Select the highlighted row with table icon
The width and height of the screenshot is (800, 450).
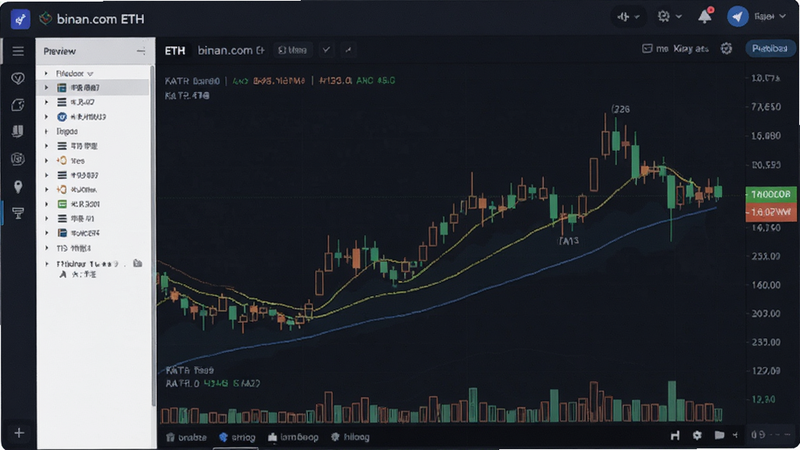[94, 88]
